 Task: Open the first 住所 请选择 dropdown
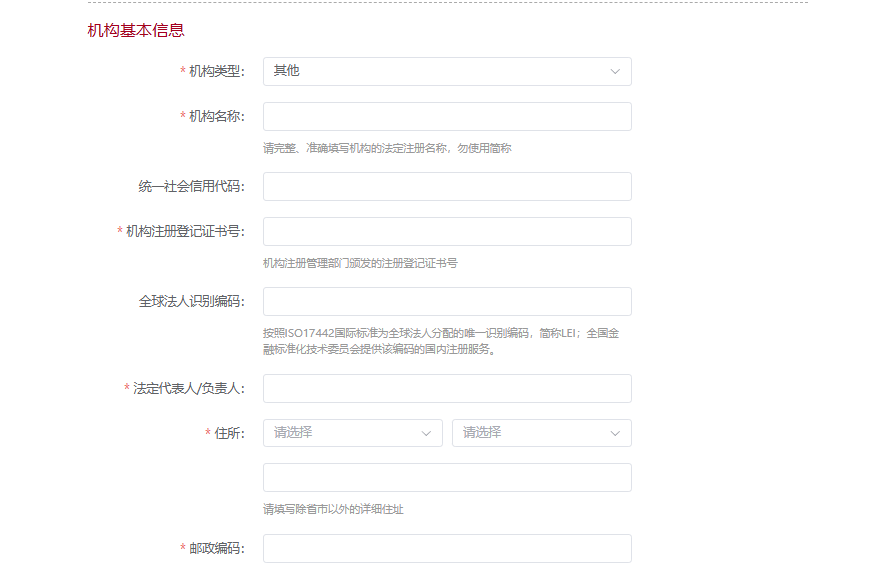pos(353,433)
